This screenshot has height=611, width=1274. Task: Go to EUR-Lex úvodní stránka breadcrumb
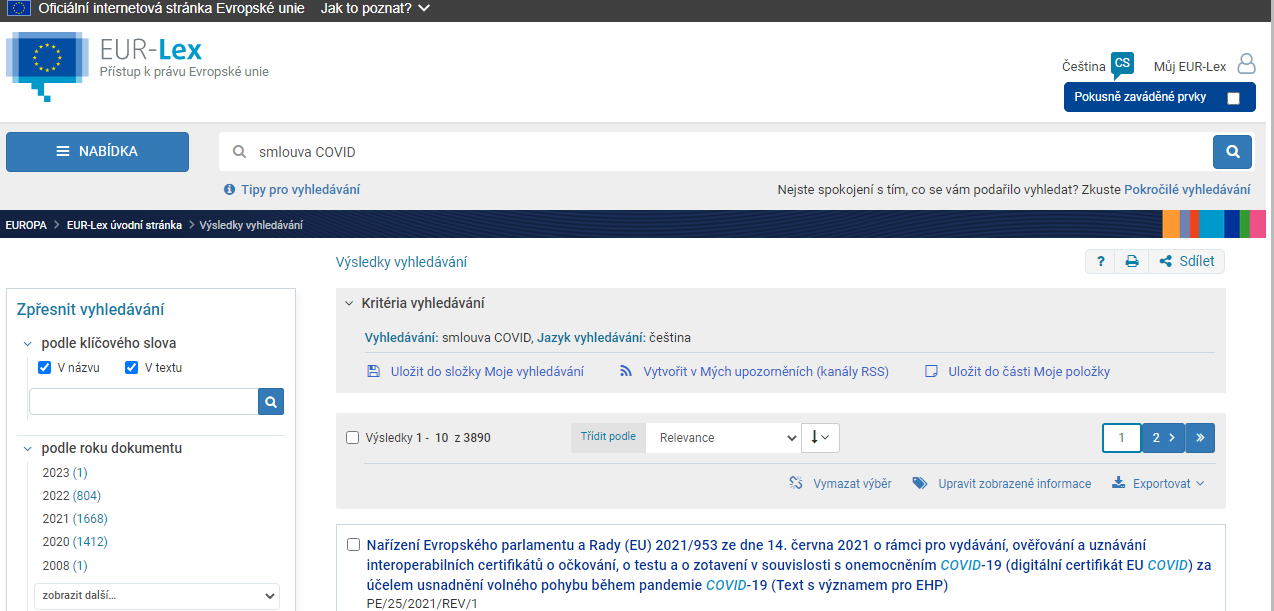124,225
